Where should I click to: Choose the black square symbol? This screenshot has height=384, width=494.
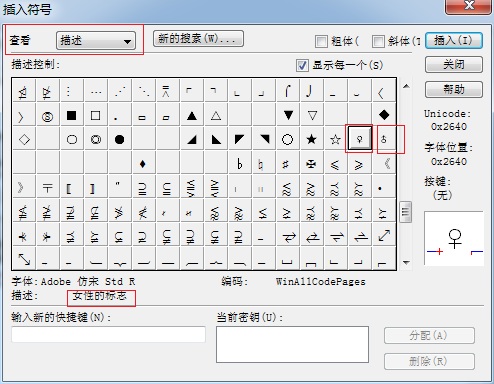pos(71,115)
